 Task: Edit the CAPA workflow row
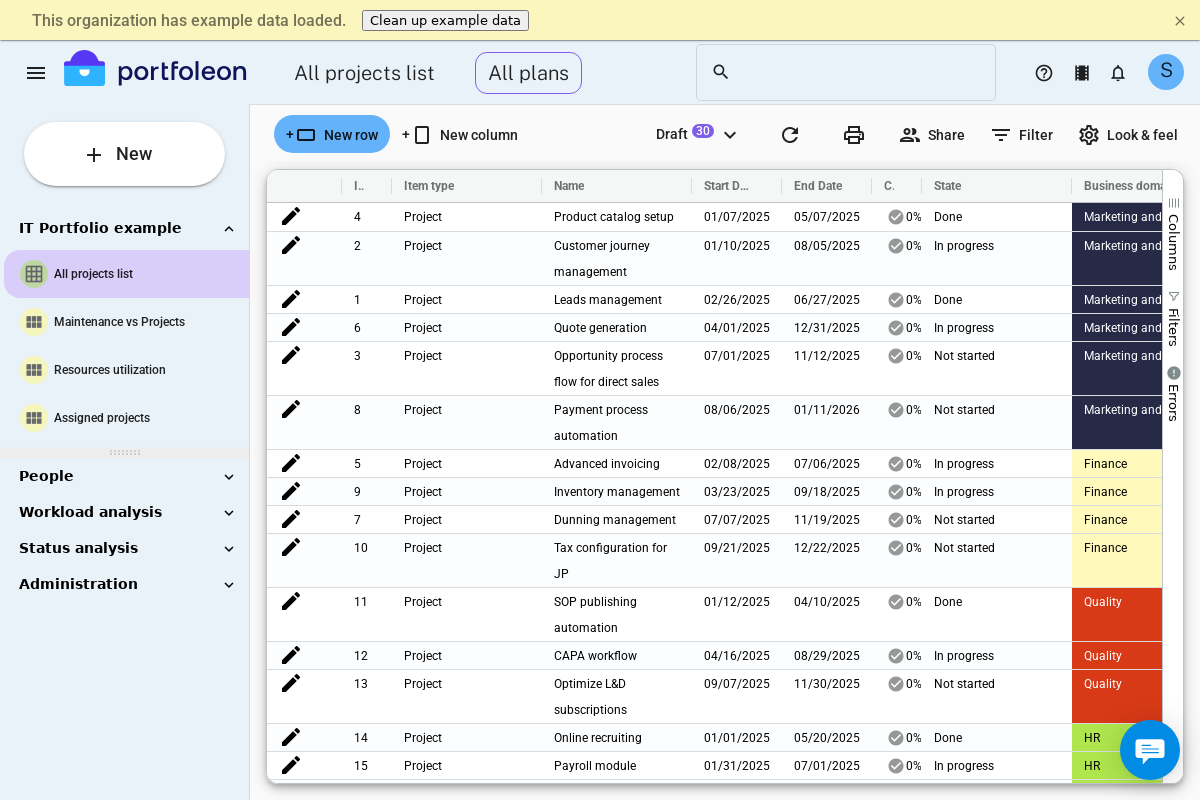[x=291, y=655]
